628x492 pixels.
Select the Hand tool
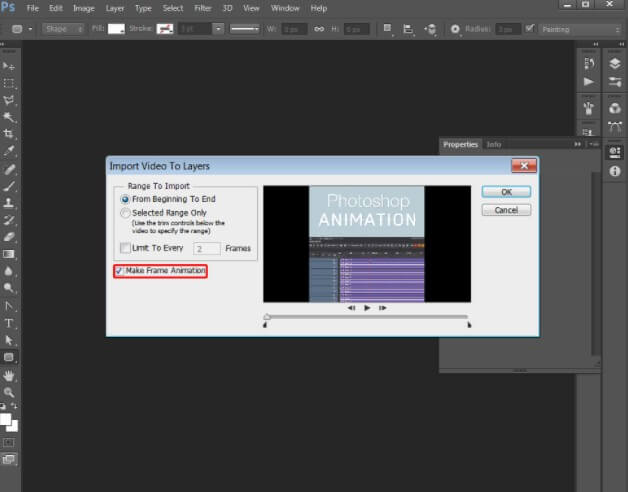pos(9,375)
